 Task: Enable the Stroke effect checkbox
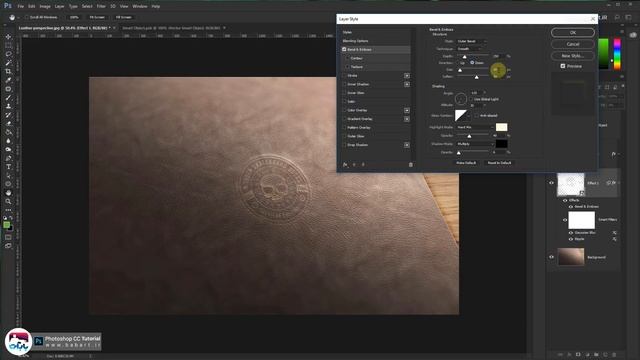344,76
